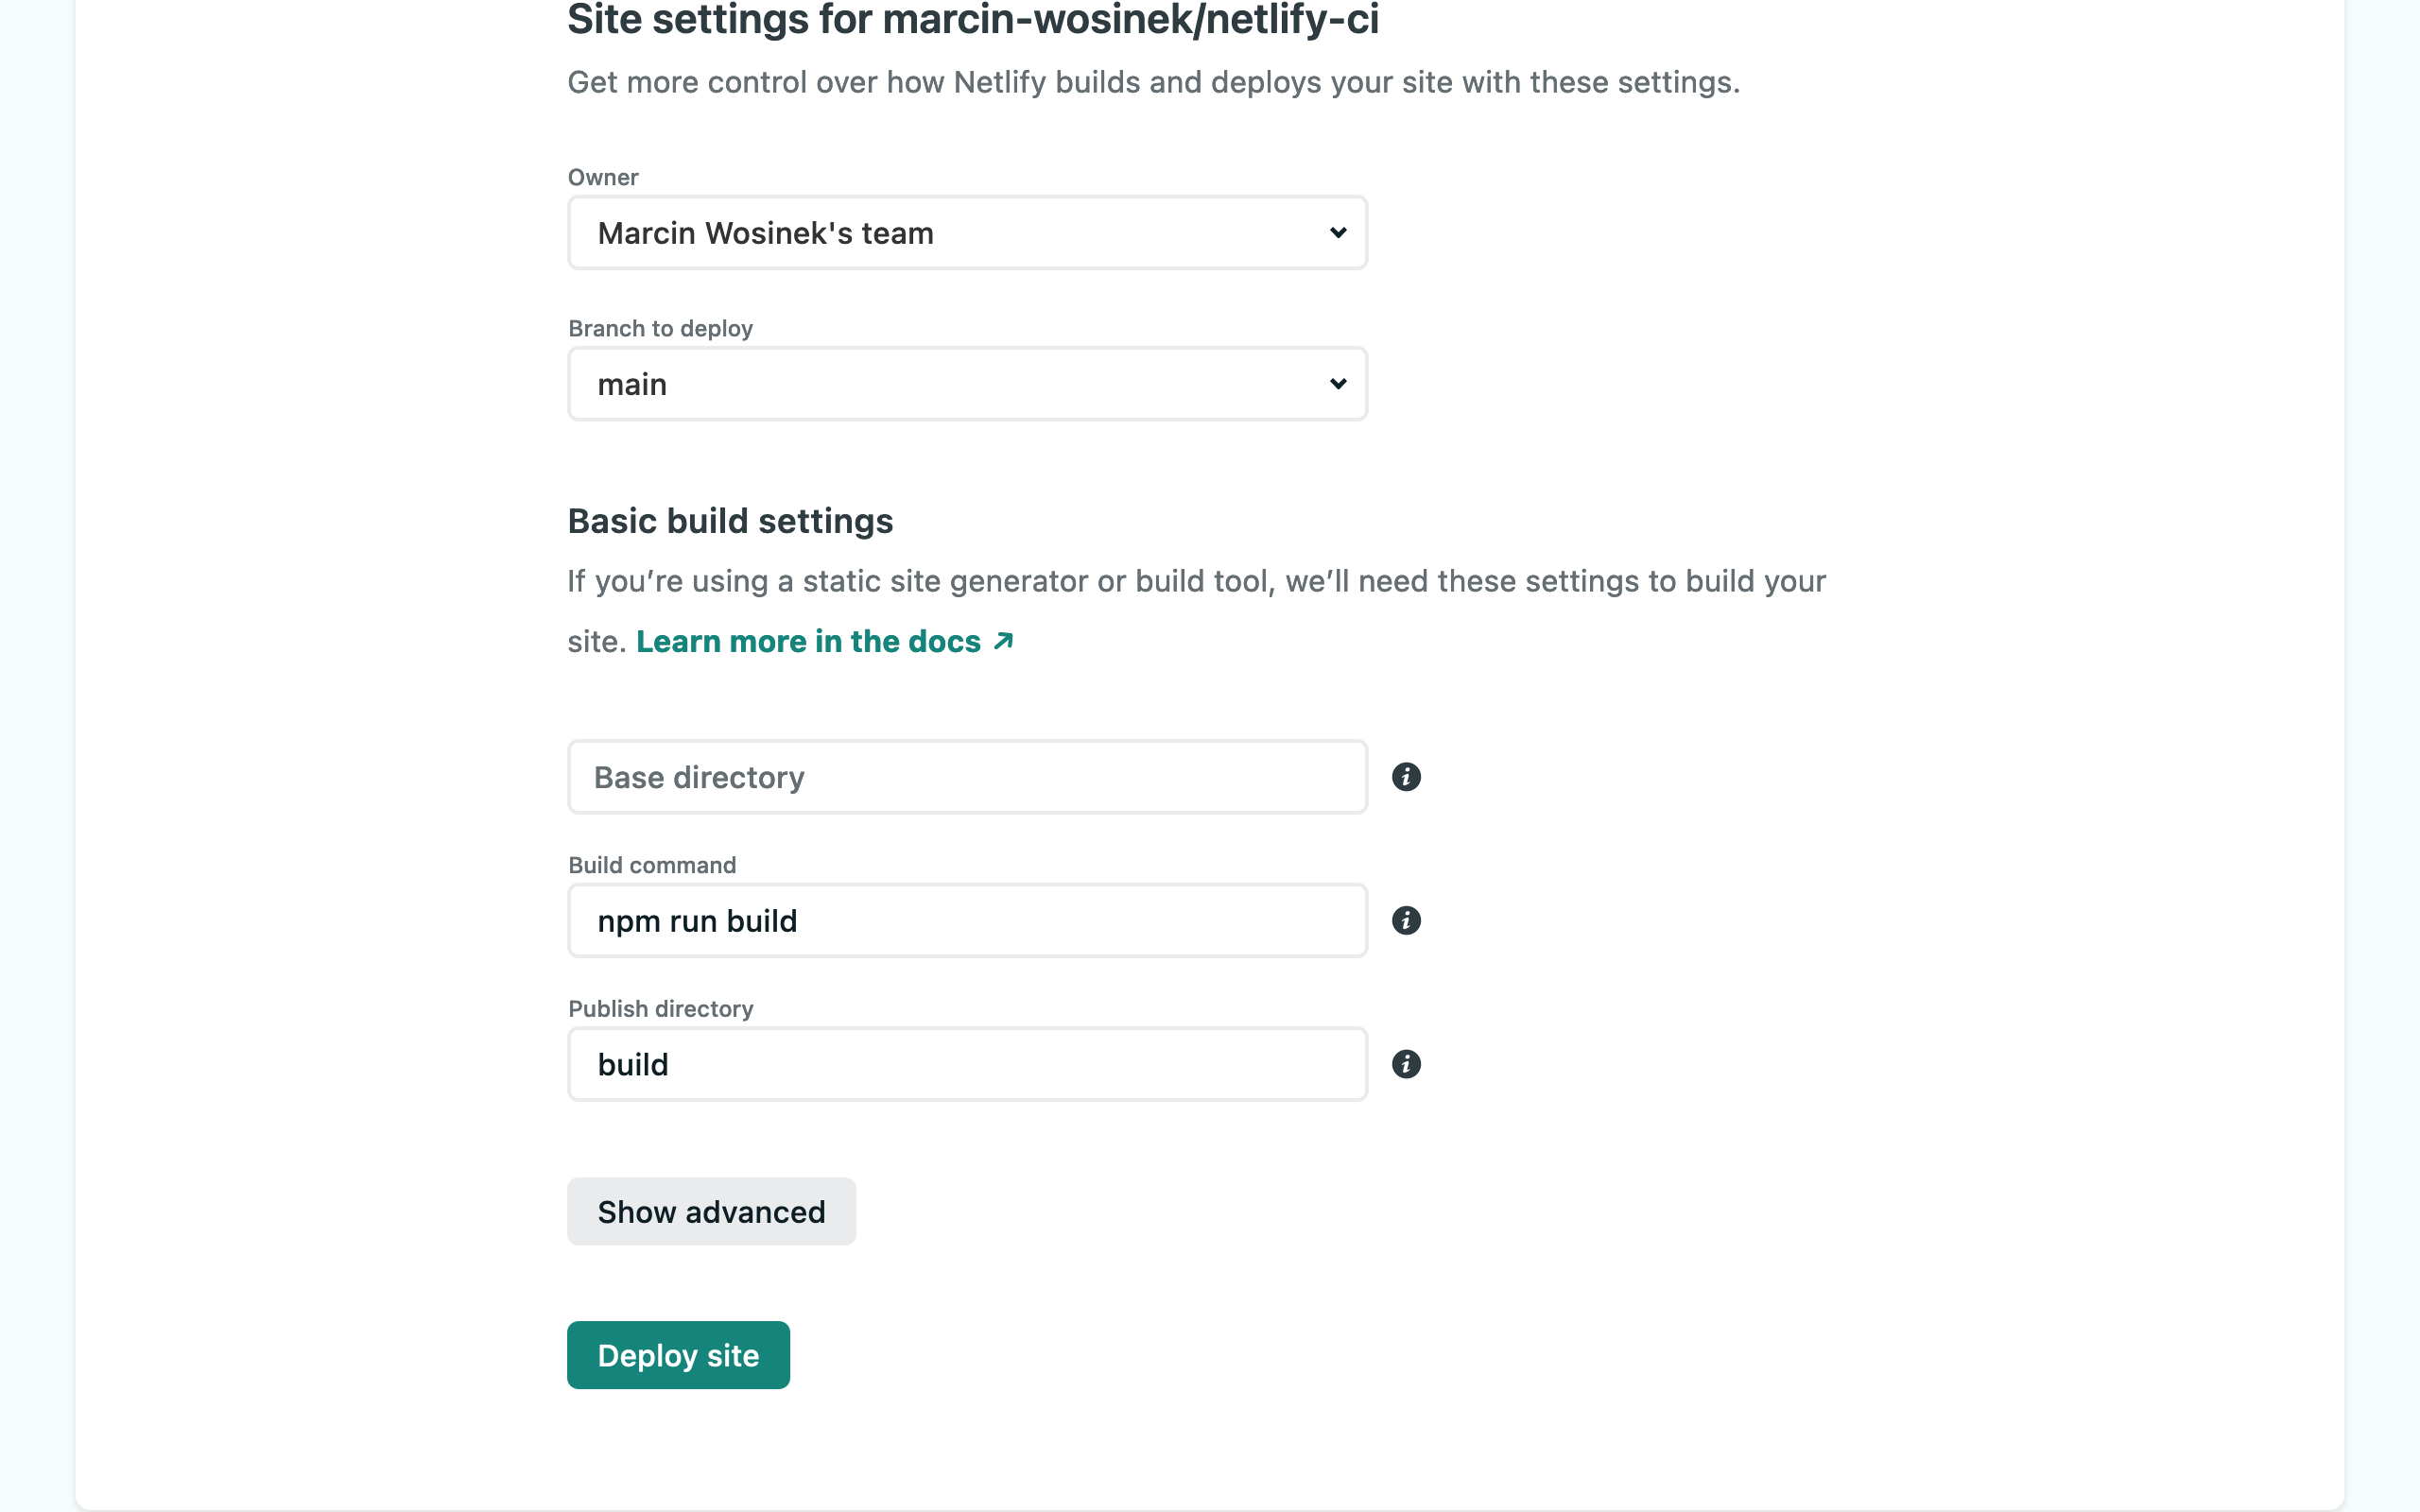Viewport: 2420px width, 1512px height.
Task: Click the "Site settings for marcin-wosinek/netlify-ci" title
Action: click(x=972, y=20)
